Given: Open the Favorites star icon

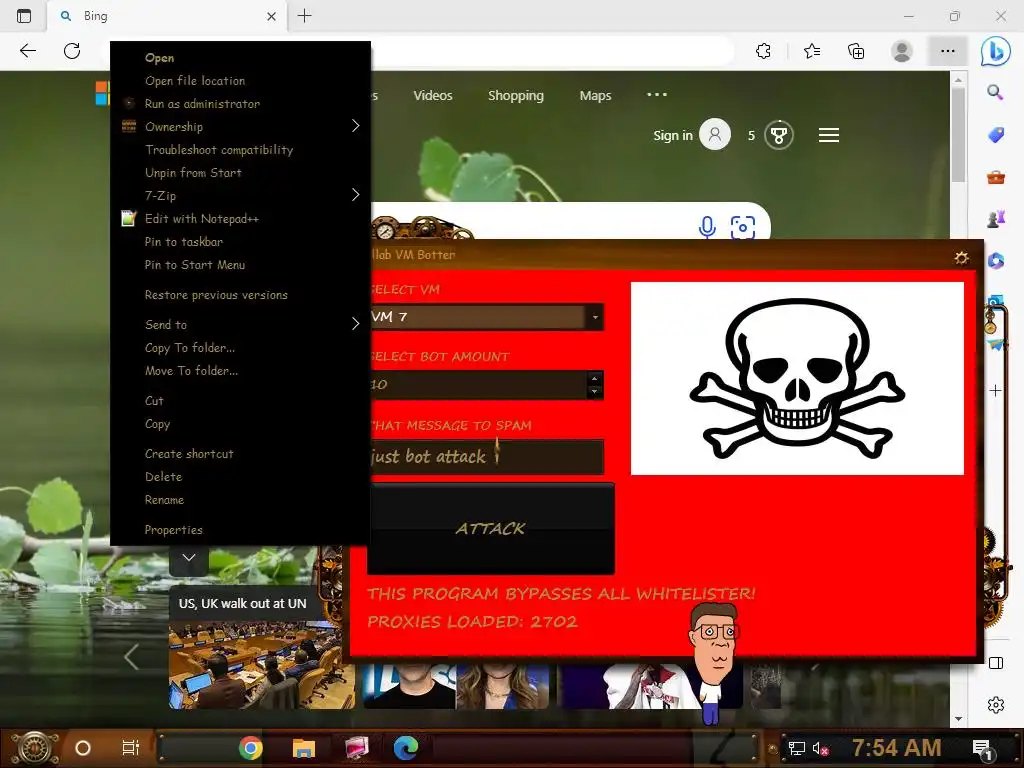Looking at the screenshot, I should coord(812,51).
